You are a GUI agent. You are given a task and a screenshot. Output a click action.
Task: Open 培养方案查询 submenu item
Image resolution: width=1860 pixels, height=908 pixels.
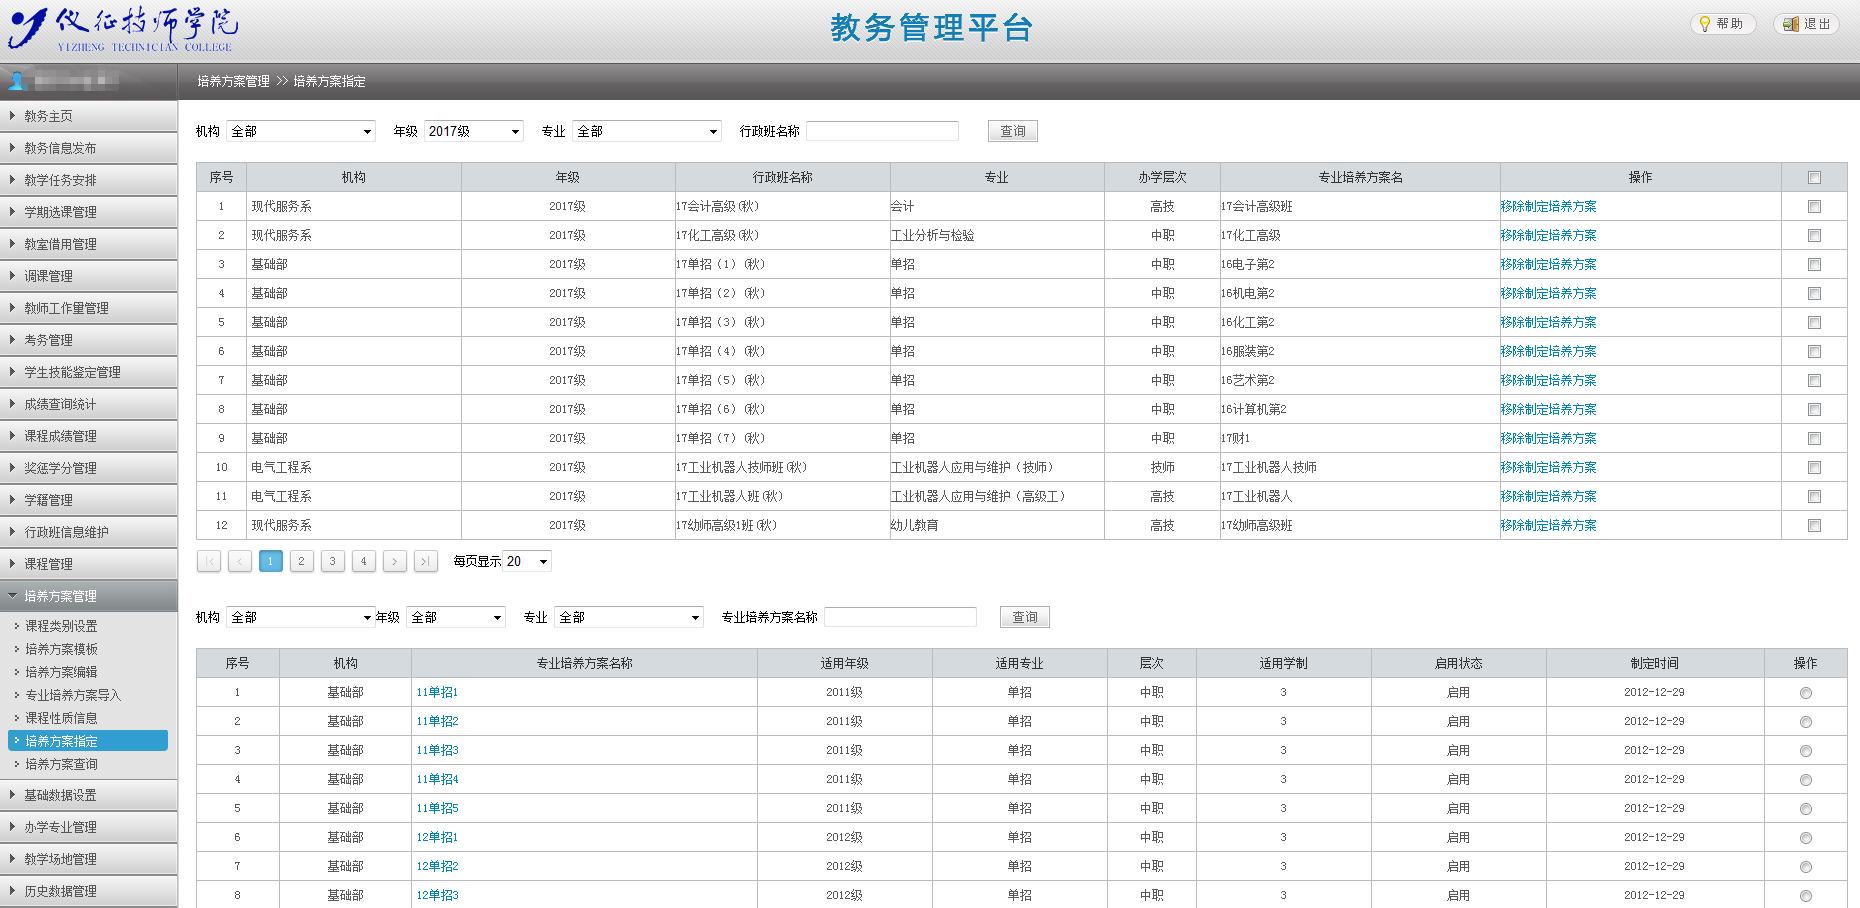(61, 764)
